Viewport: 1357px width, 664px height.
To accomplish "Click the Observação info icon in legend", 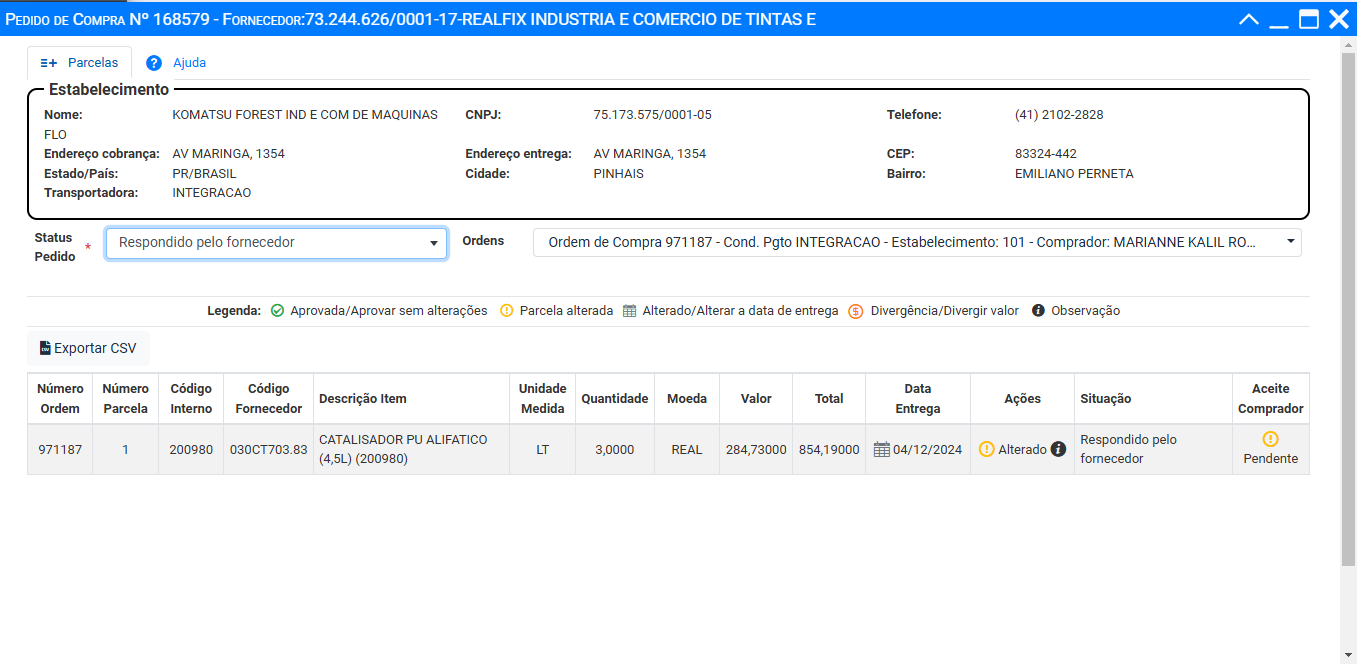I will [x=1038, y=311].
